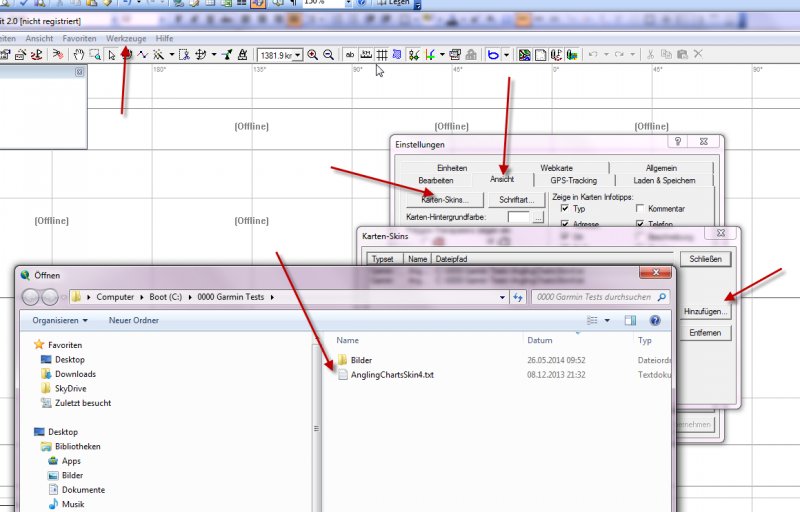800x512 pixels.
Task: Click the Karten-Hintergrundfarbe color swatch
Action: (518, 216)
